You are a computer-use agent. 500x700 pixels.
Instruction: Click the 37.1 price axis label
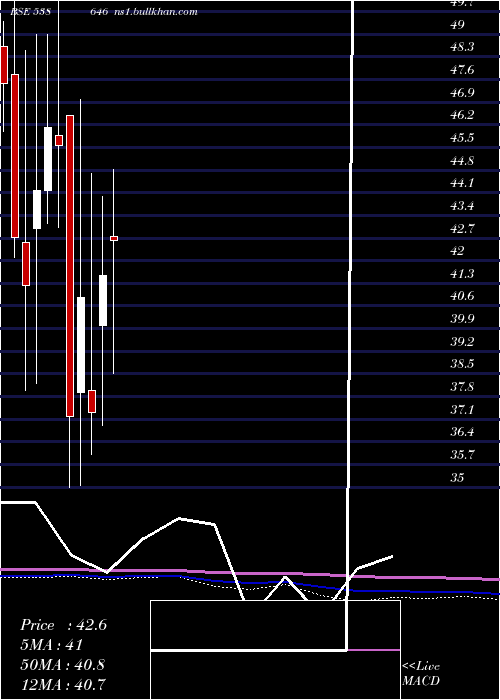(462, 409)
